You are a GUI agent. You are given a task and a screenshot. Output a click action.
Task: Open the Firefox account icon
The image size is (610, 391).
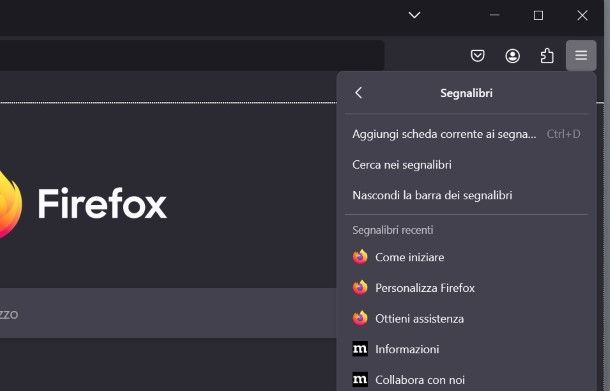click(512, 56)
